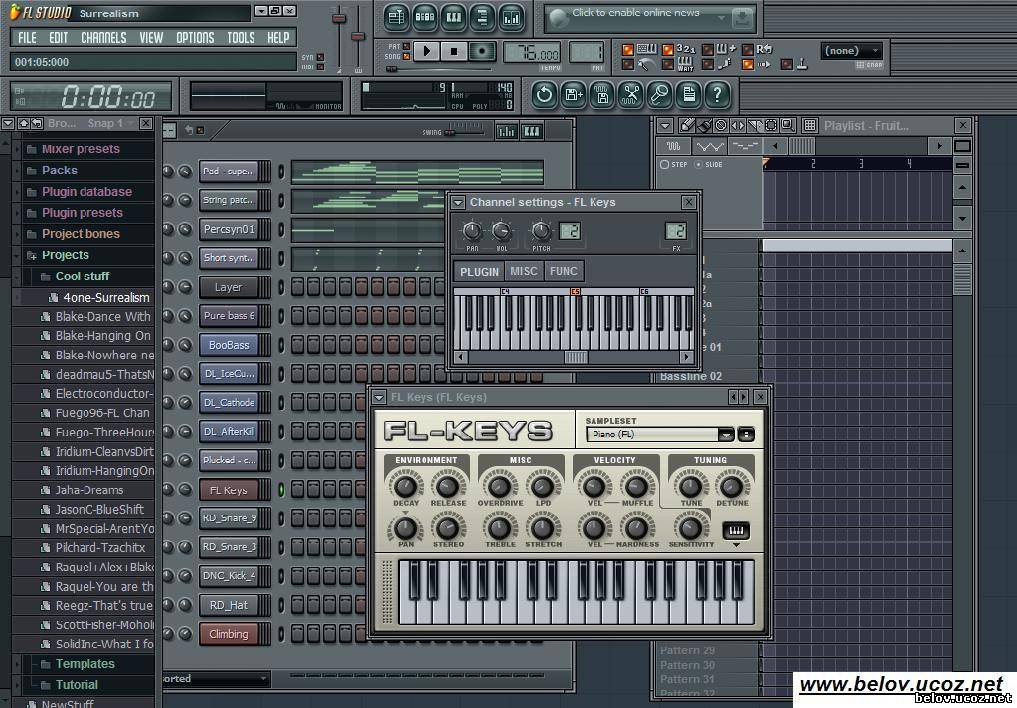Choose the Select tool in Playlist toolbar
Image resolution: width=1017 pixels, height=708 pixels.
point(771,125)
